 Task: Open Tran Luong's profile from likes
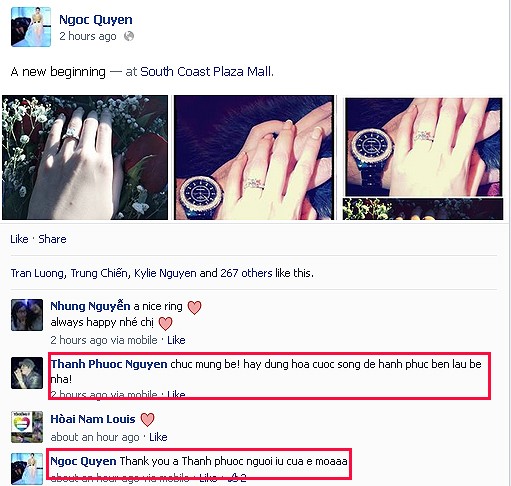tap(37, 273)
